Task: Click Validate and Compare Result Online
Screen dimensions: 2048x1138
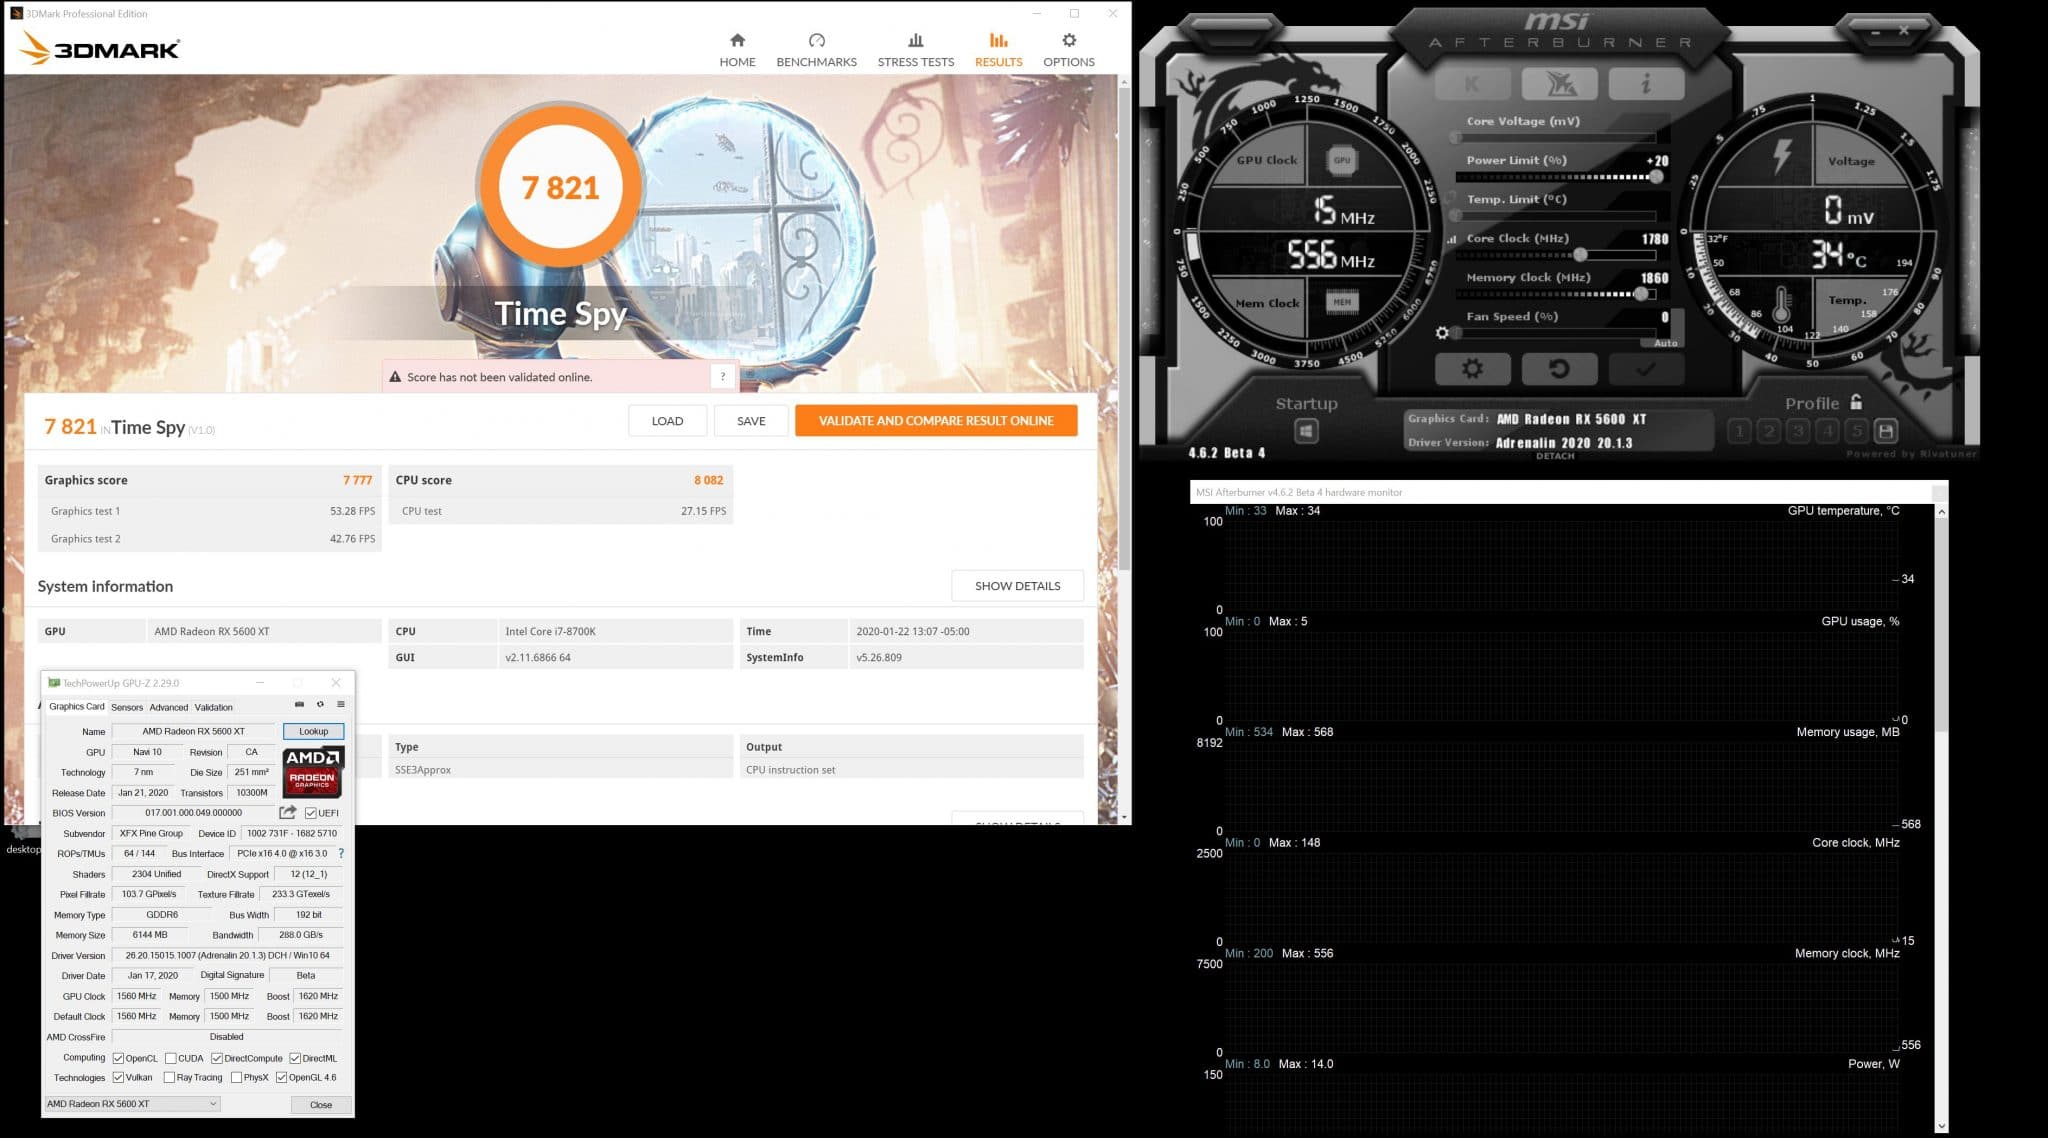Action: pos(936,421)
